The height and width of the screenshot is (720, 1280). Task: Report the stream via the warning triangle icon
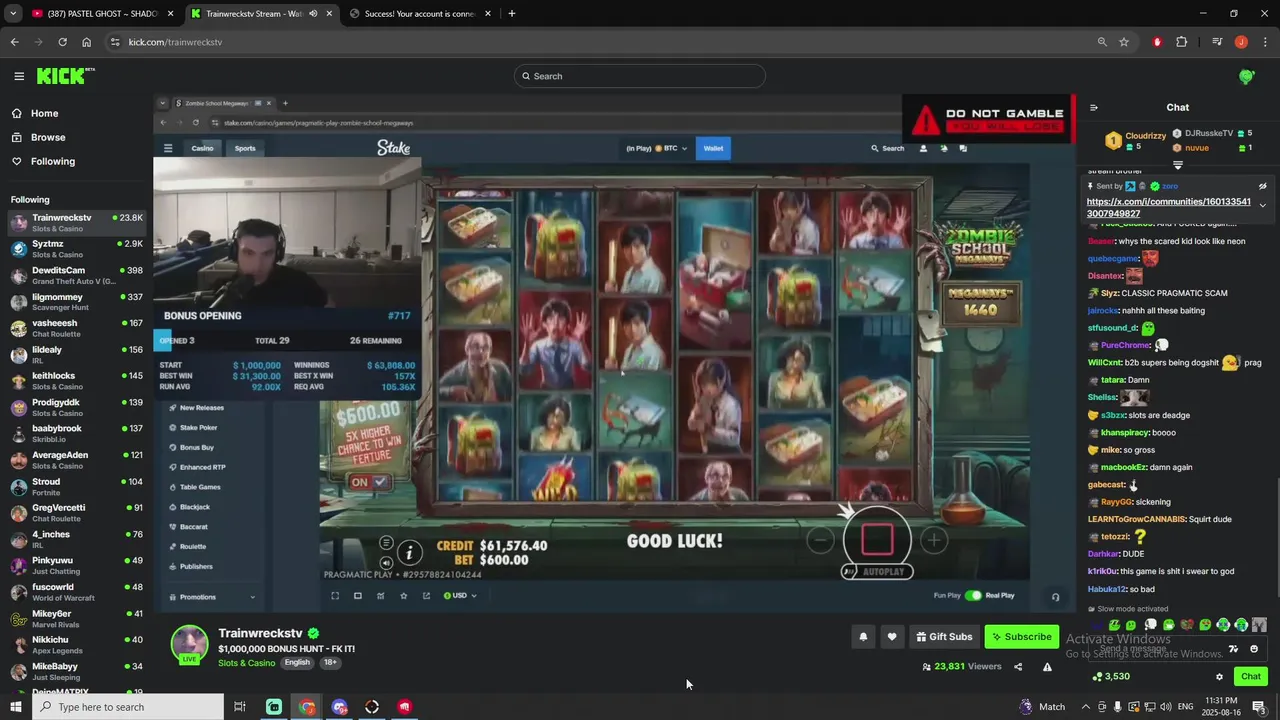(x=1047, y=667)
